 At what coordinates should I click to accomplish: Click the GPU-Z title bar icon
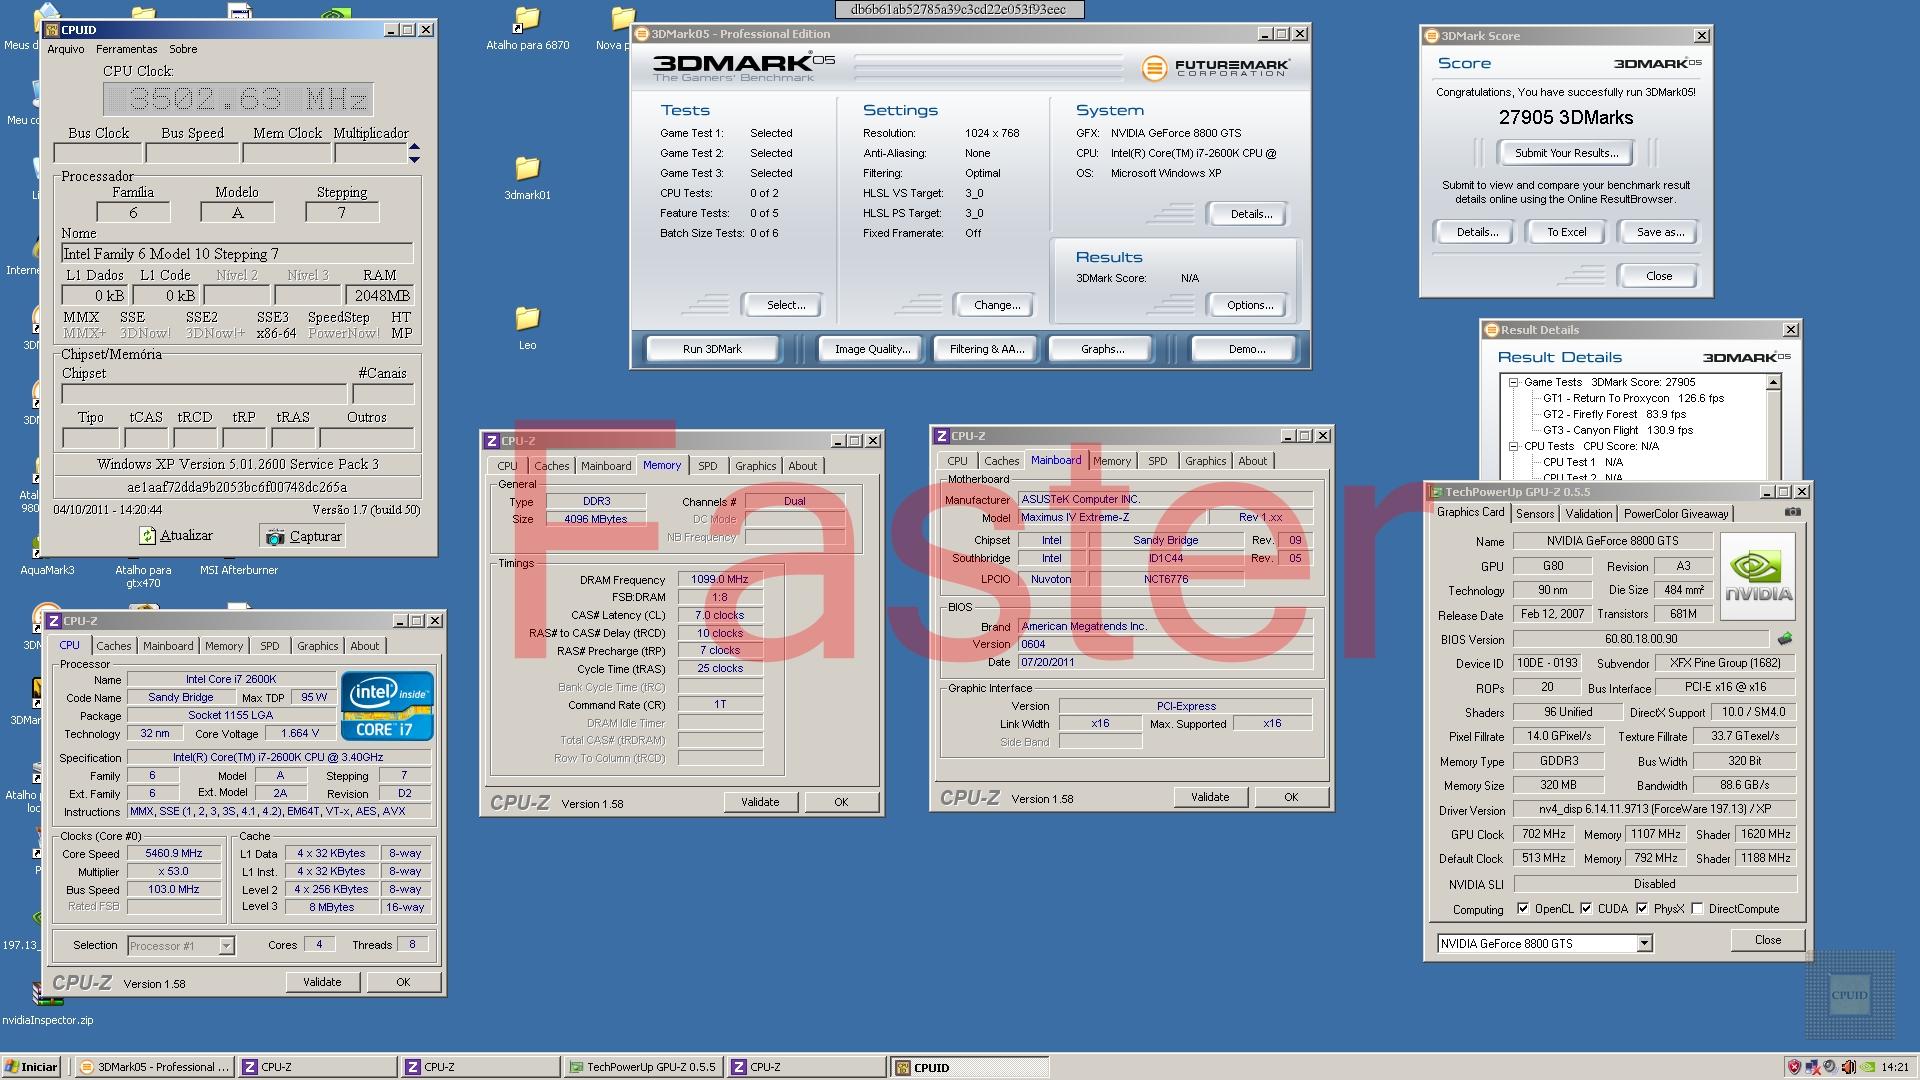[x=1436, y=492]
